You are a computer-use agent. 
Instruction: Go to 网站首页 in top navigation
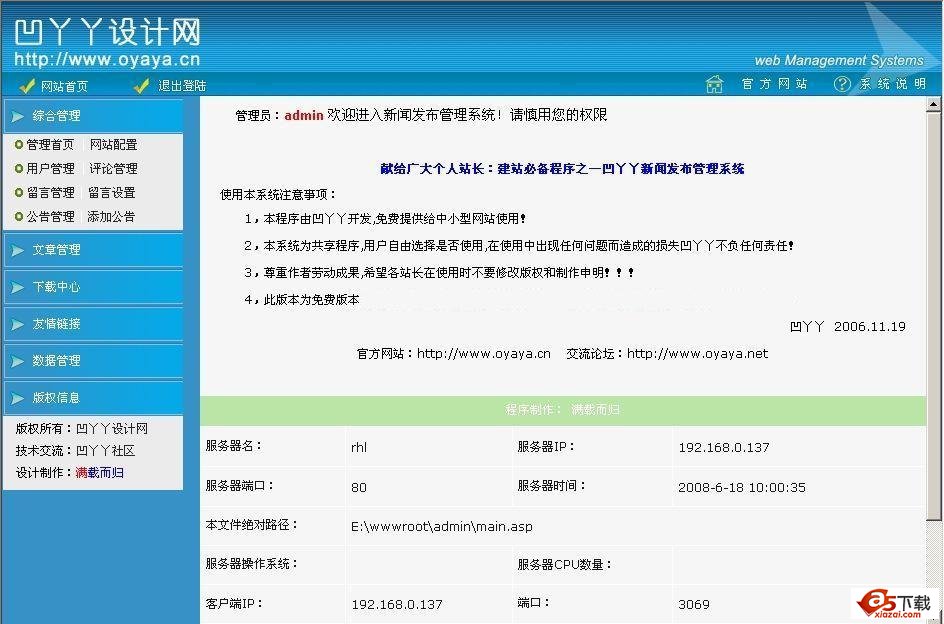(x=64, y=86)
